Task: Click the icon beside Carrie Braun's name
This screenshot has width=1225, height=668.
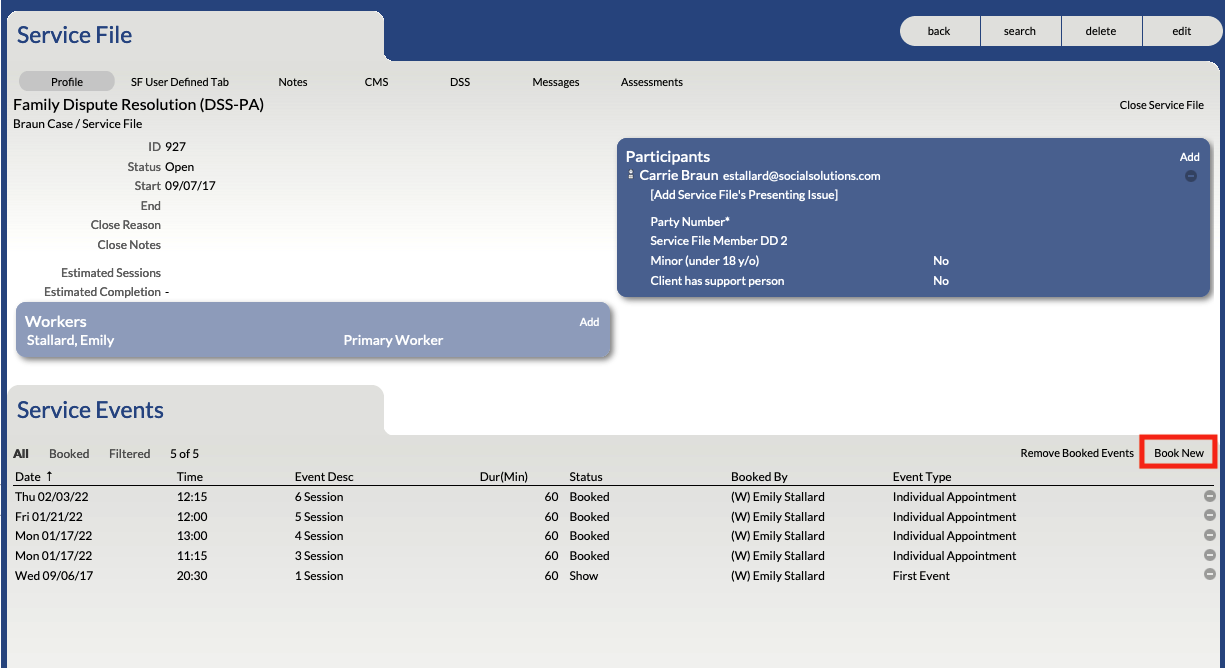Action: (630, 175)
